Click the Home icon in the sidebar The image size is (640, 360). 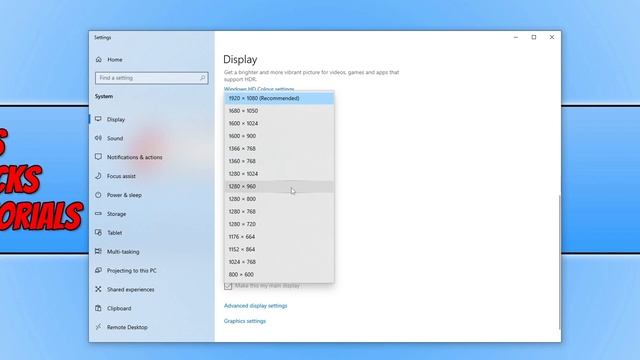98,60
